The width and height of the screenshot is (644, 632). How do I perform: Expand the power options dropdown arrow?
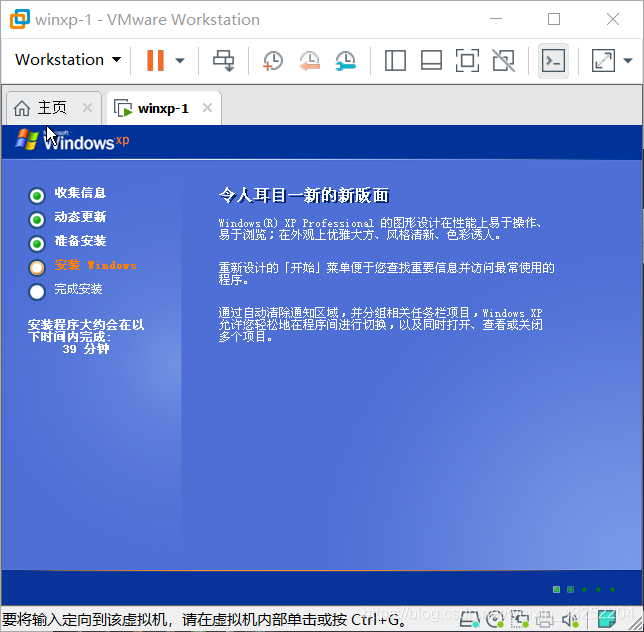point(179,61)
